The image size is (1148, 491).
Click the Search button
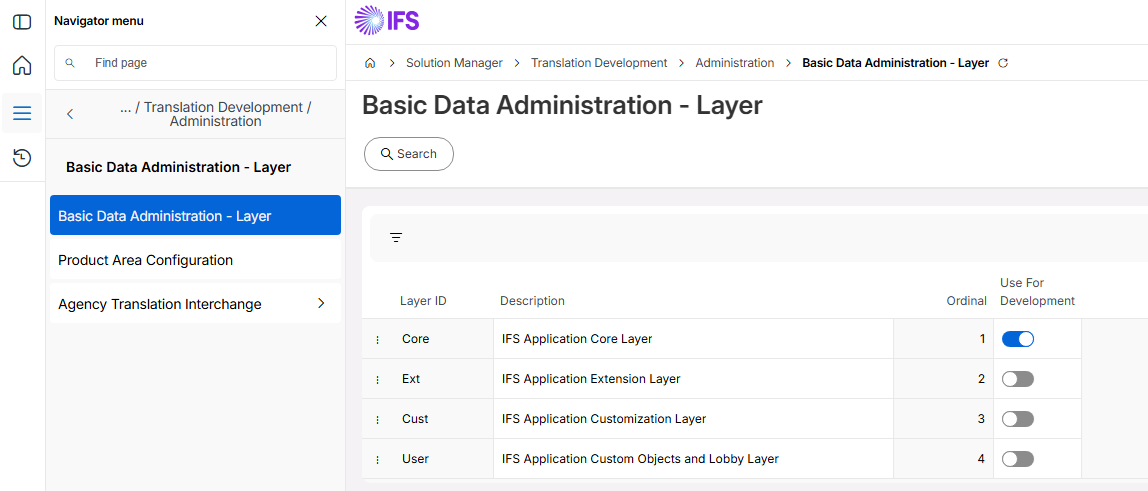coord(409,154)
